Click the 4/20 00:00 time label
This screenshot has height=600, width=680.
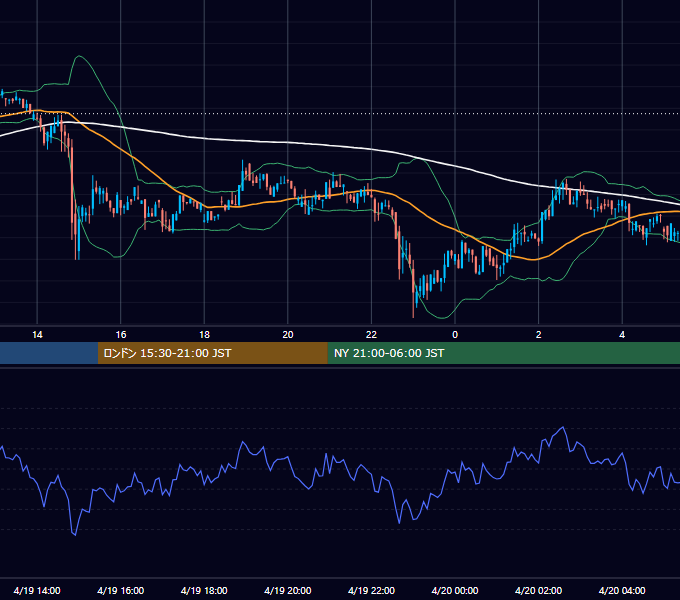pyautogui.click(x=455, y=590)
